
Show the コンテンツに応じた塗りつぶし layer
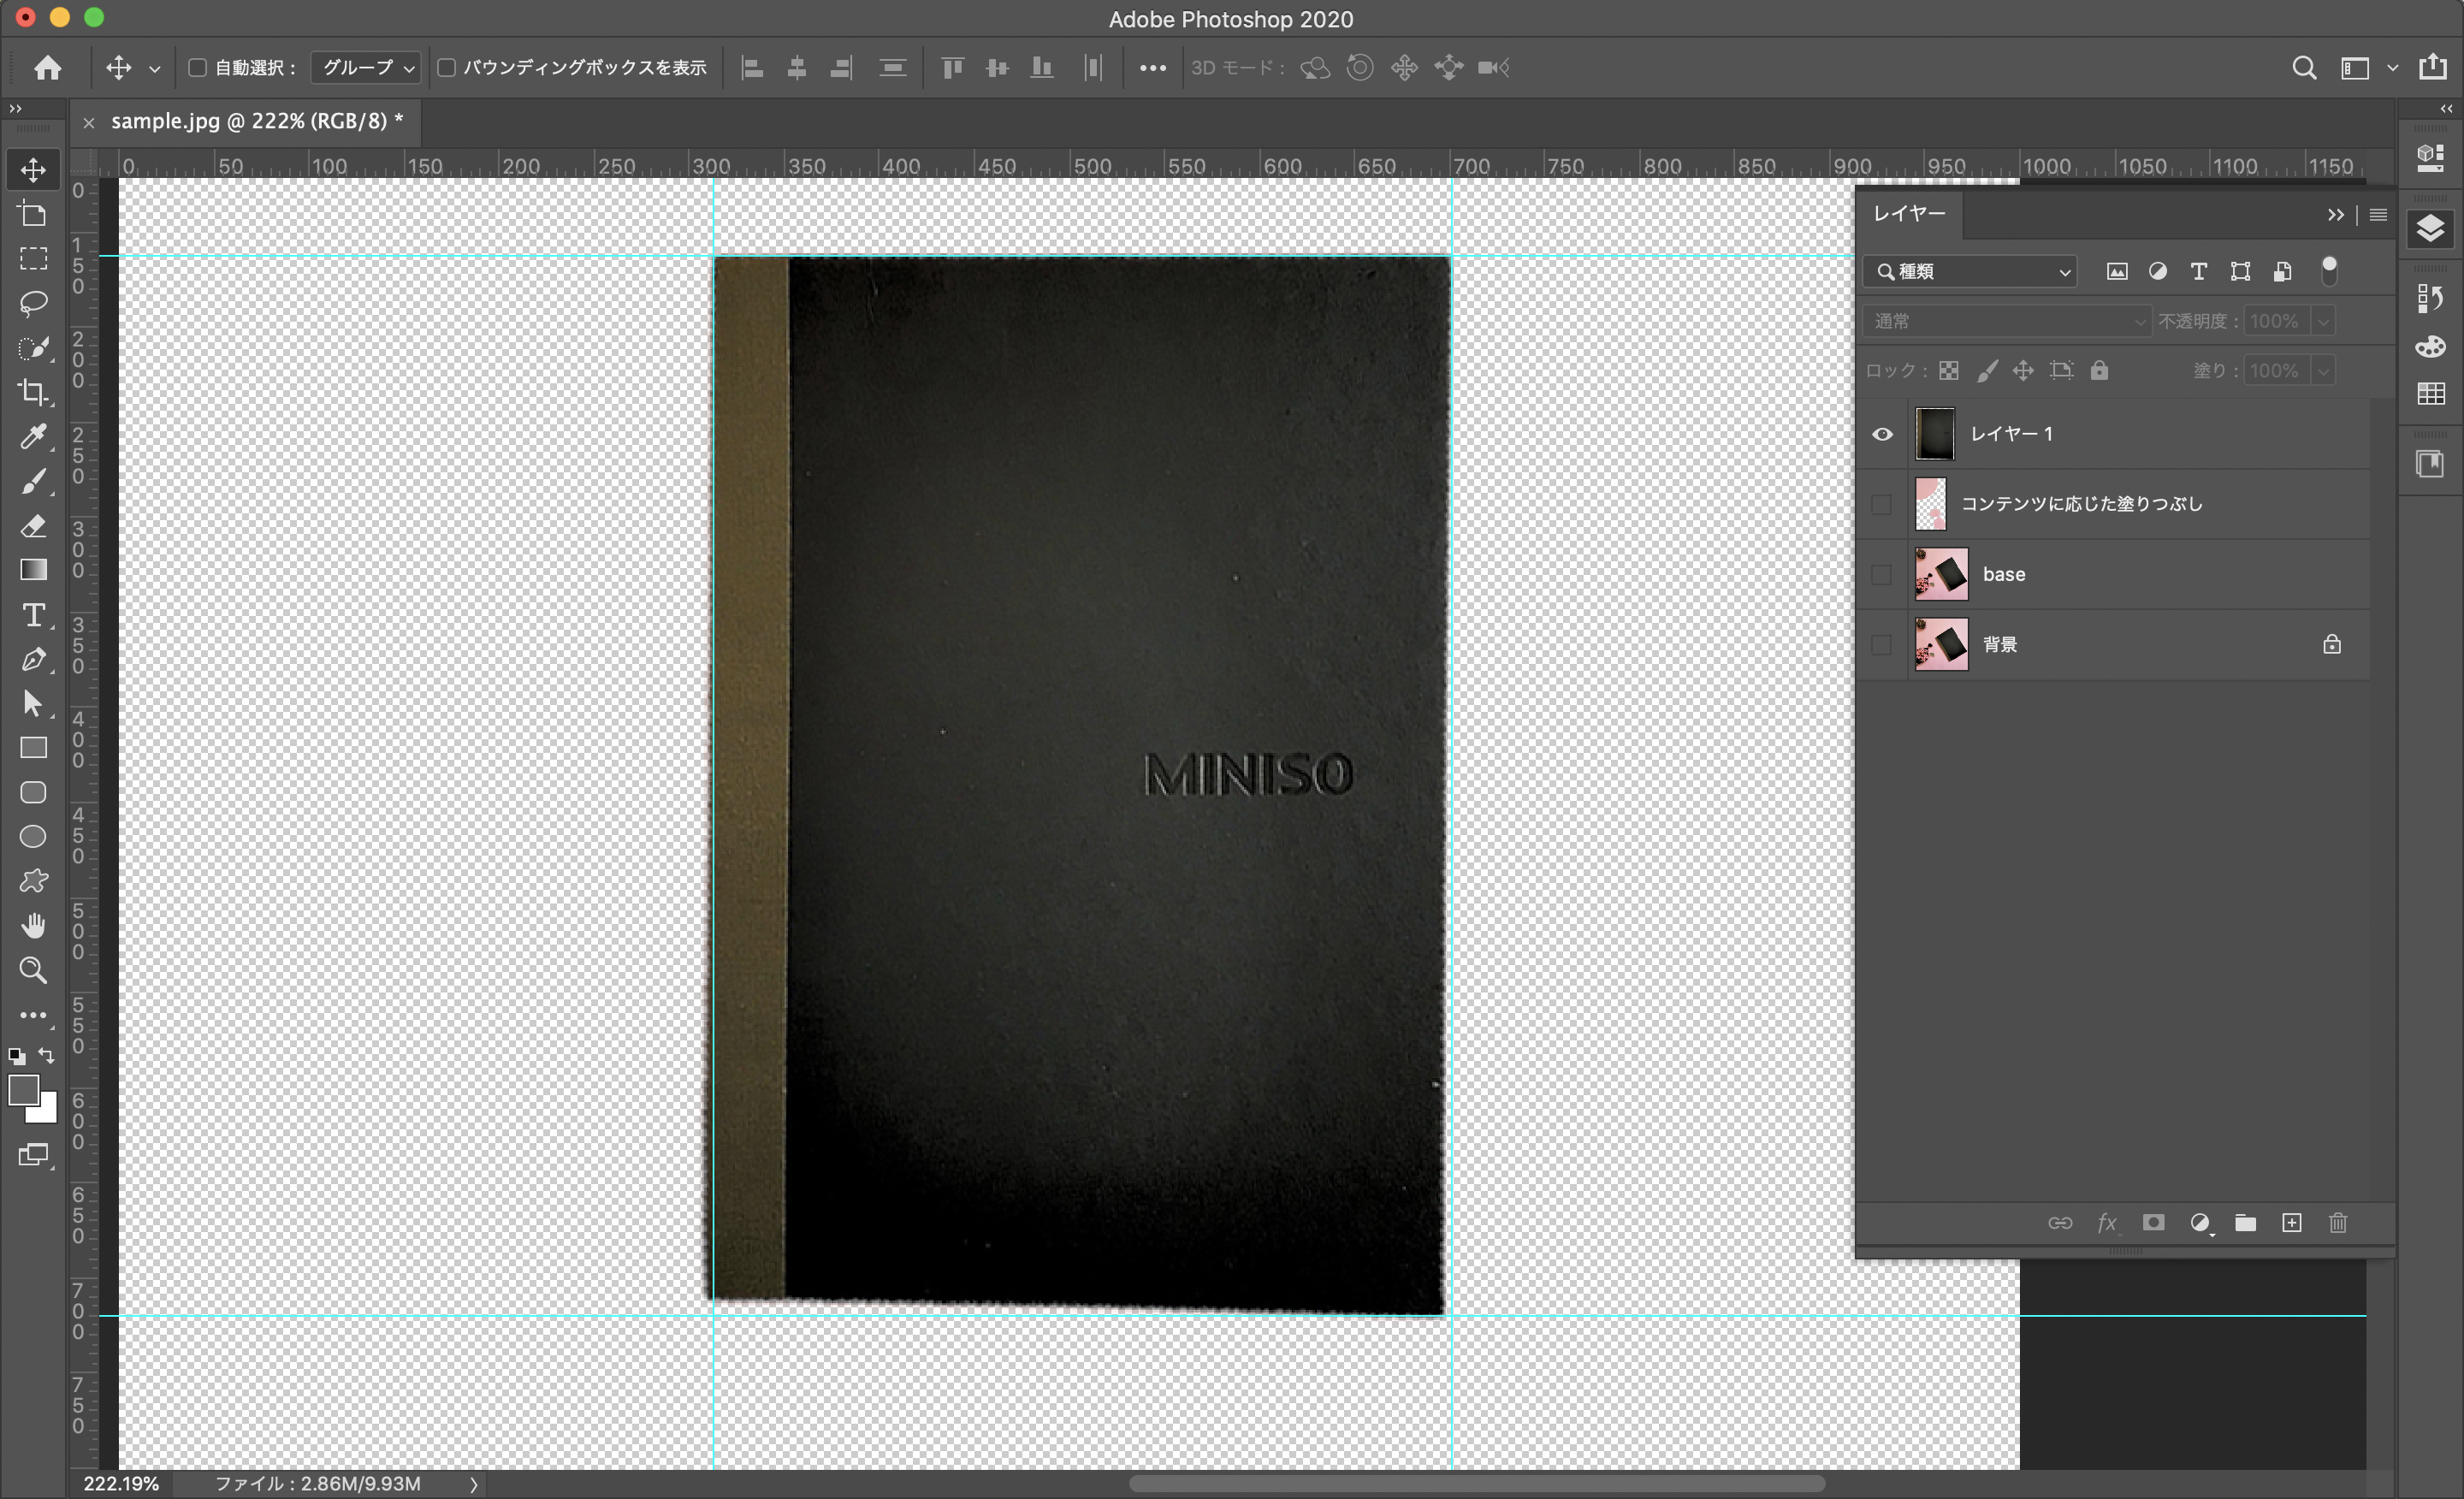(x=1881, y=504)
